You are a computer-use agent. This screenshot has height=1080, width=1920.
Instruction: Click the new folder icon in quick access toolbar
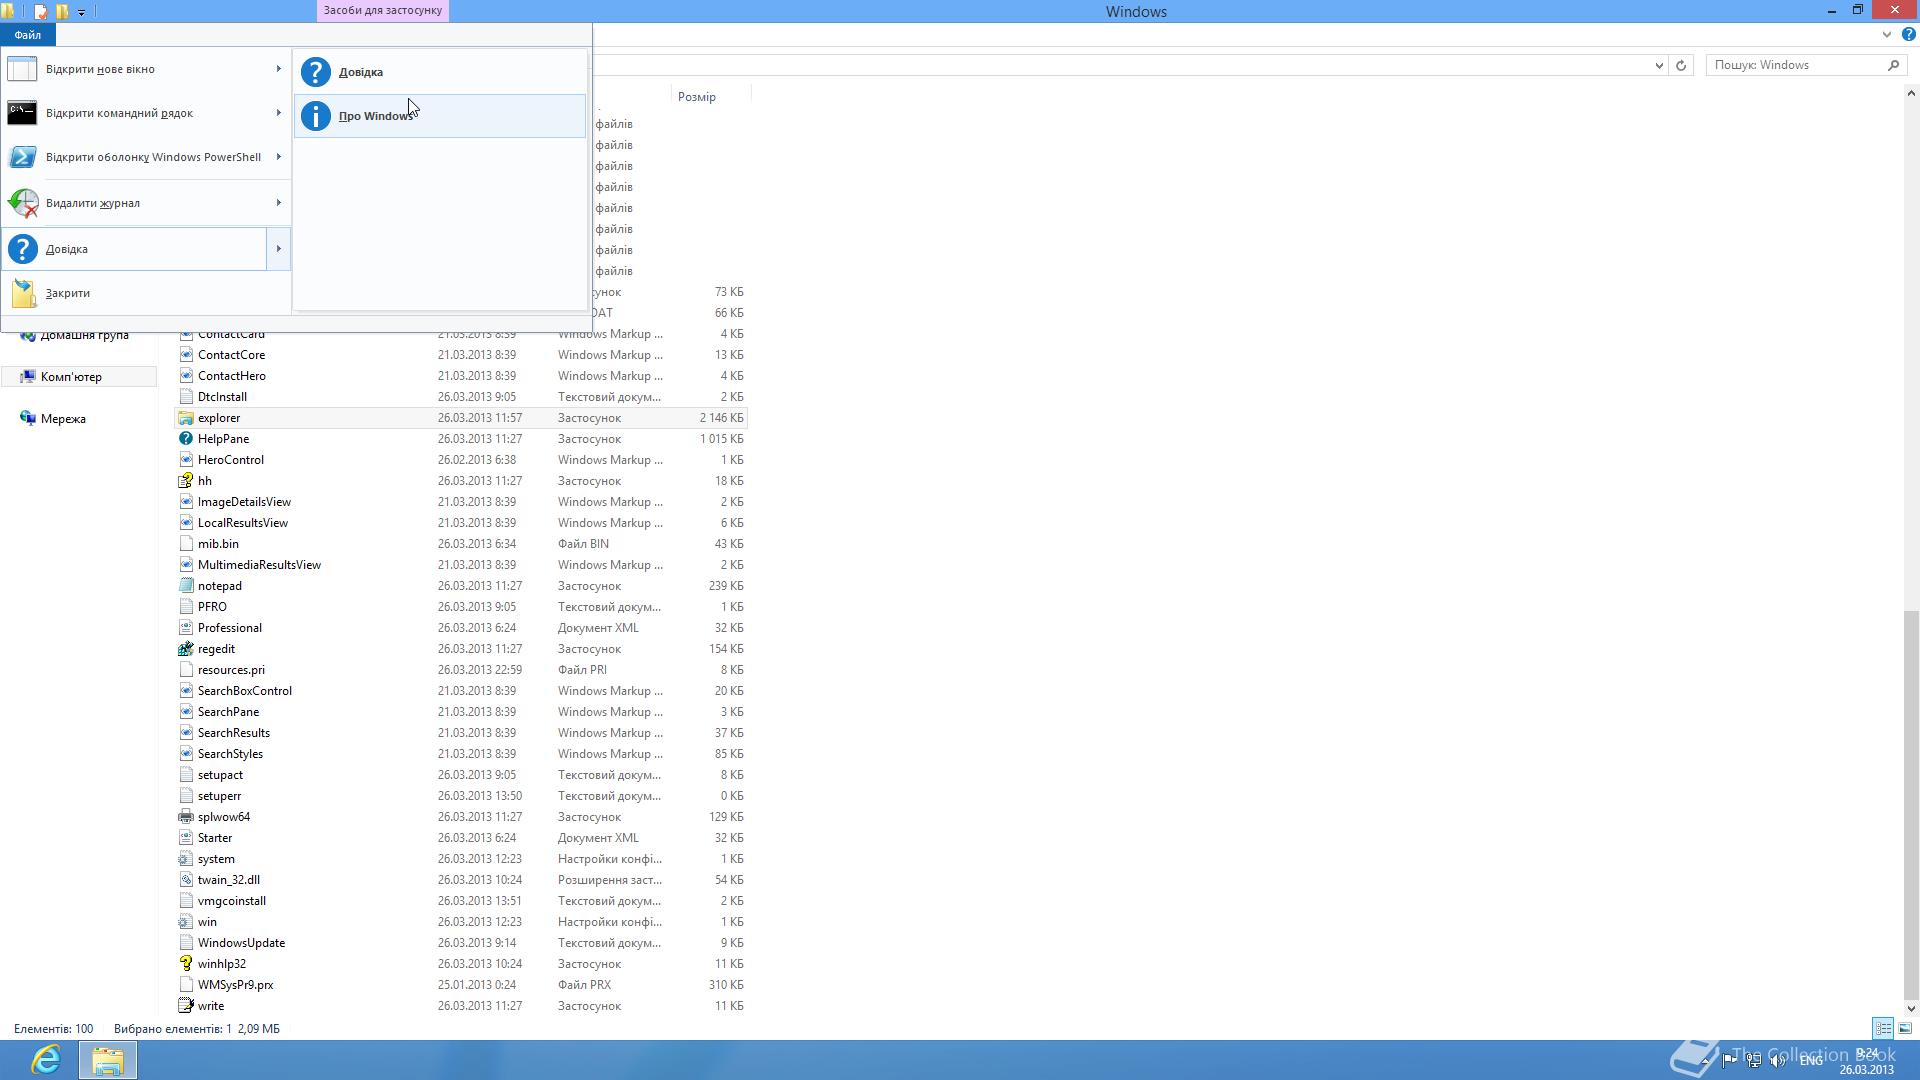tap(62, 12)
